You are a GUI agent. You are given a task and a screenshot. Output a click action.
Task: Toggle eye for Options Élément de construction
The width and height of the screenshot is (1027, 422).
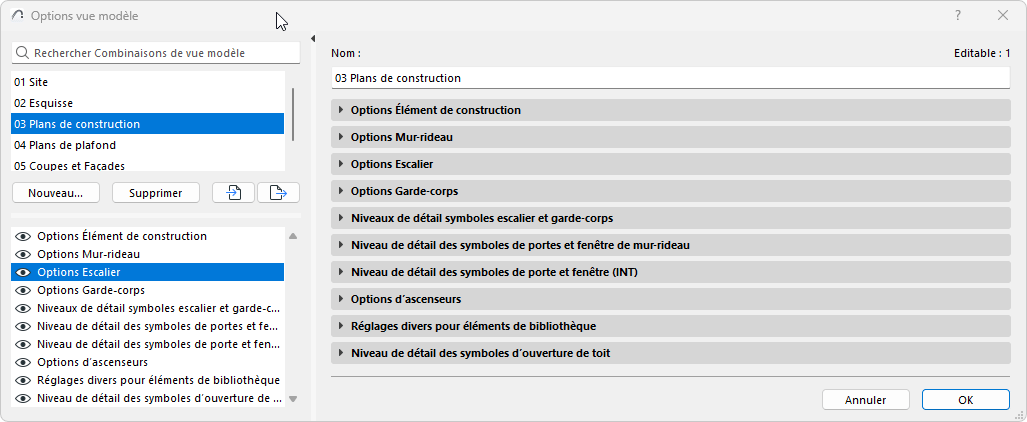pos(24,236)
